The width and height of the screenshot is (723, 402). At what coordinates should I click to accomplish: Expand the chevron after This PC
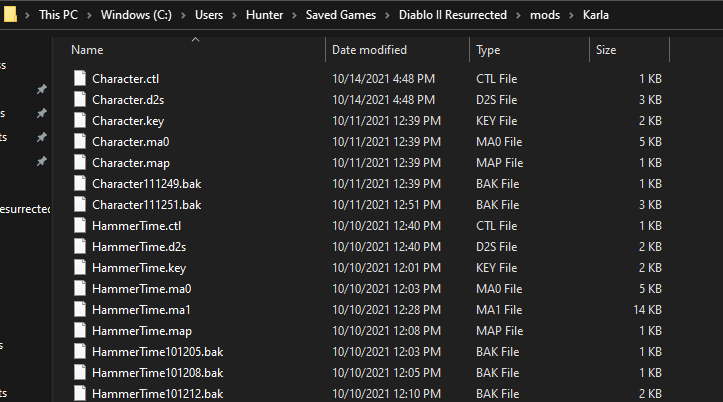click(x=89, y=15)
